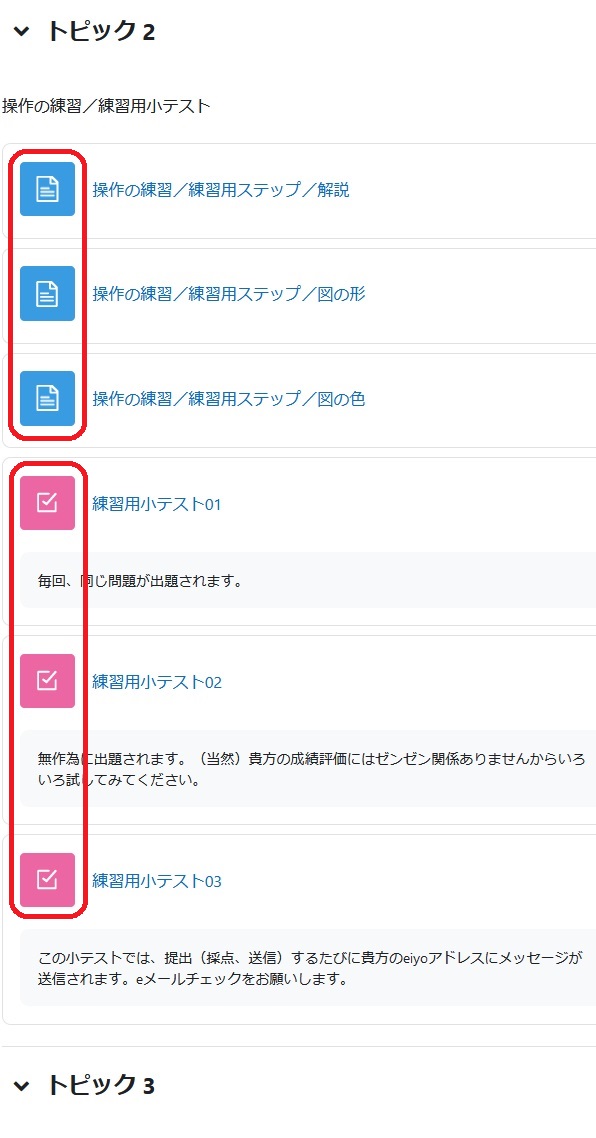Viewport: 596px width, 1138px height.
Task: Click quiz icon beside 練習用小テスト02
Action: (47, 681)
